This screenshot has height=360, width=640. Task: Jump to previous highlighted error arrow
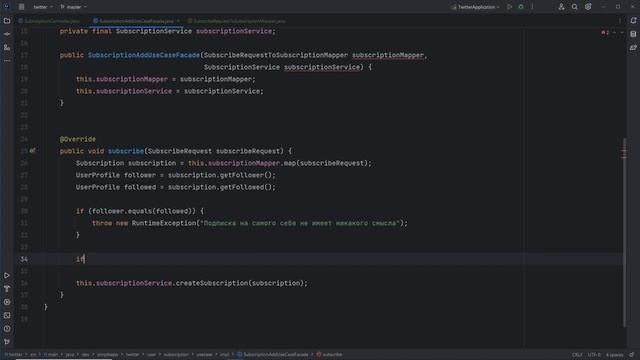click(x=614, y=32)
